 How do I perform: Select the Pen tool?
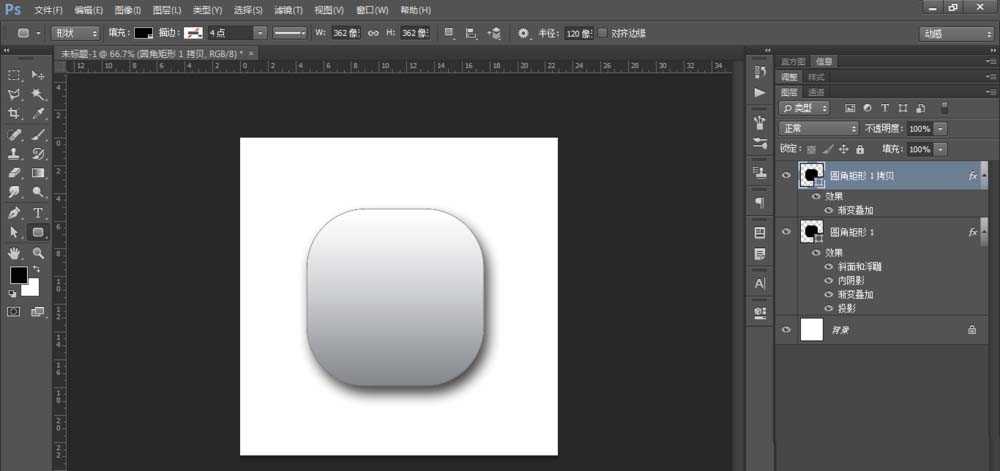coord(15,213)
